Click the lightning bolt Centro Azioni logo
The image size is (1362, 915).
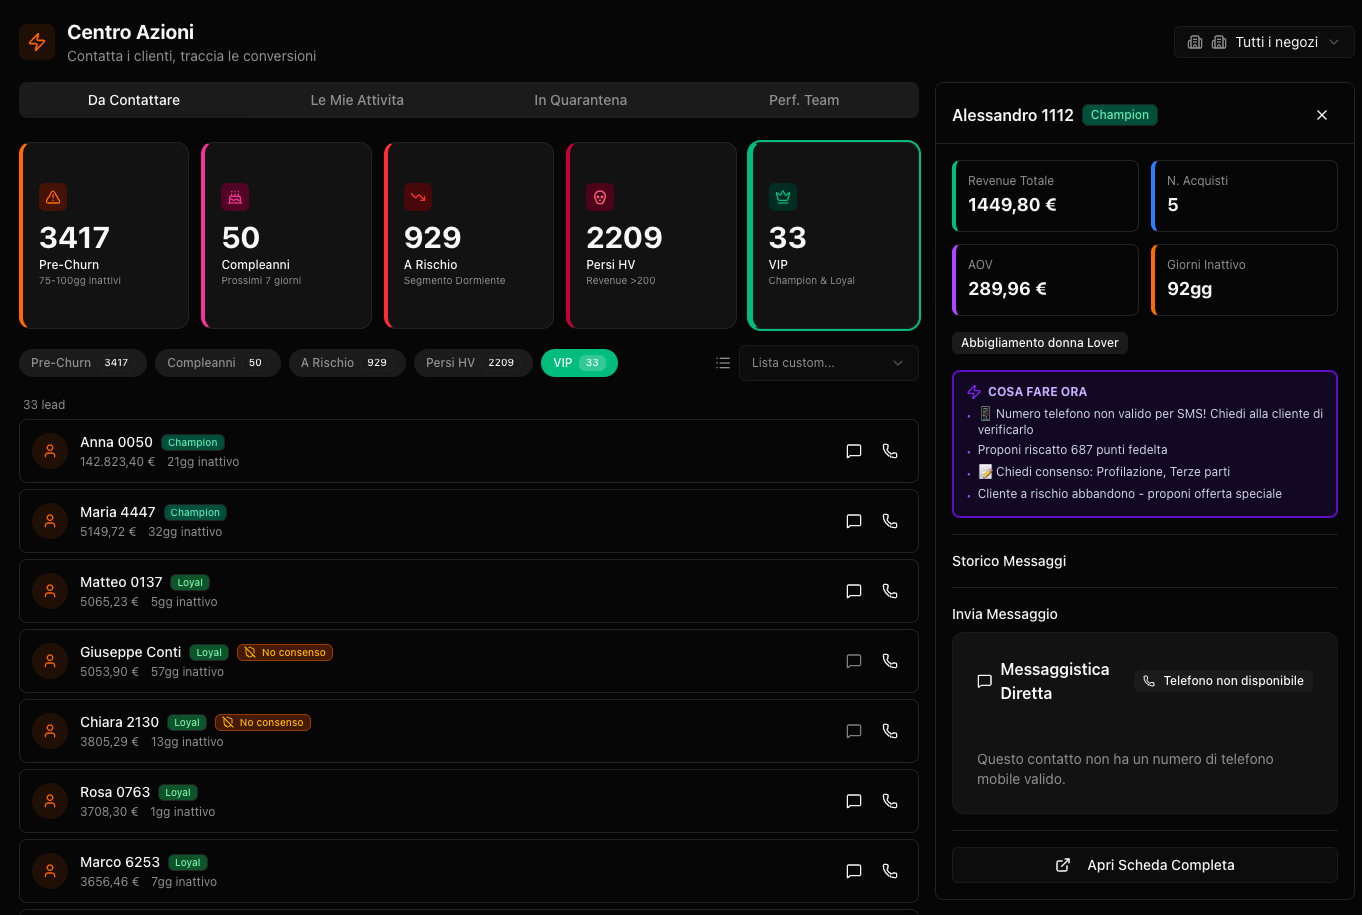tap(37, 42)
